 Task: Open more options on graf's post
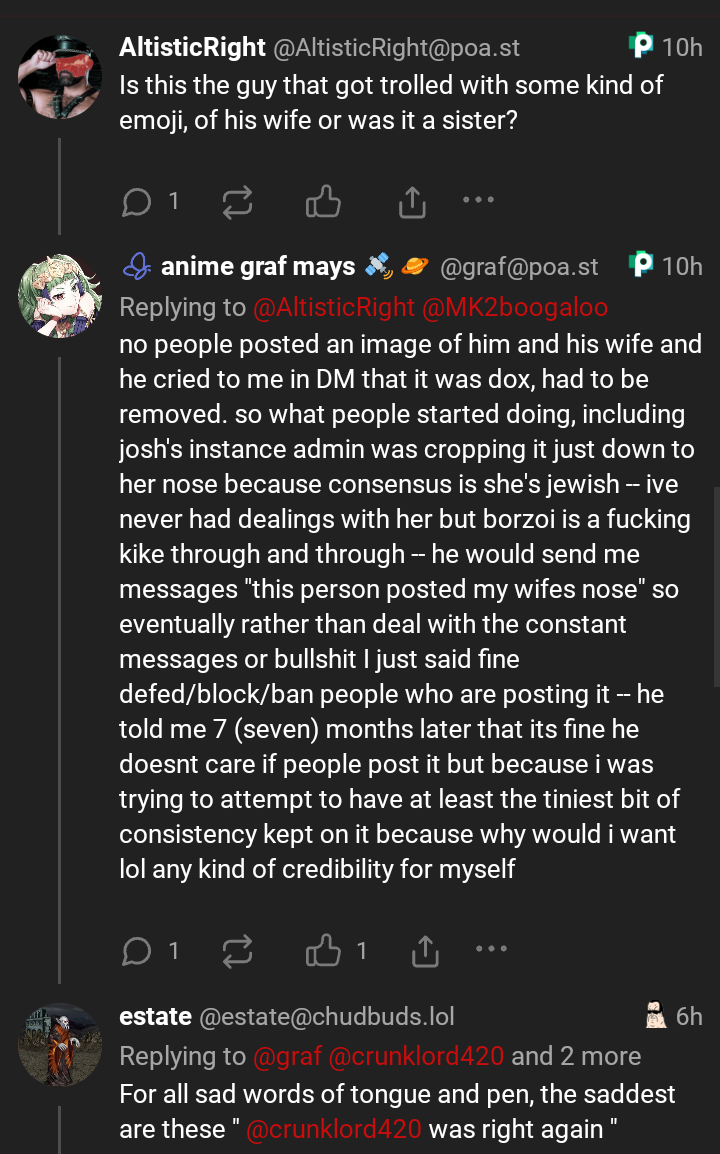pos(491,948)
